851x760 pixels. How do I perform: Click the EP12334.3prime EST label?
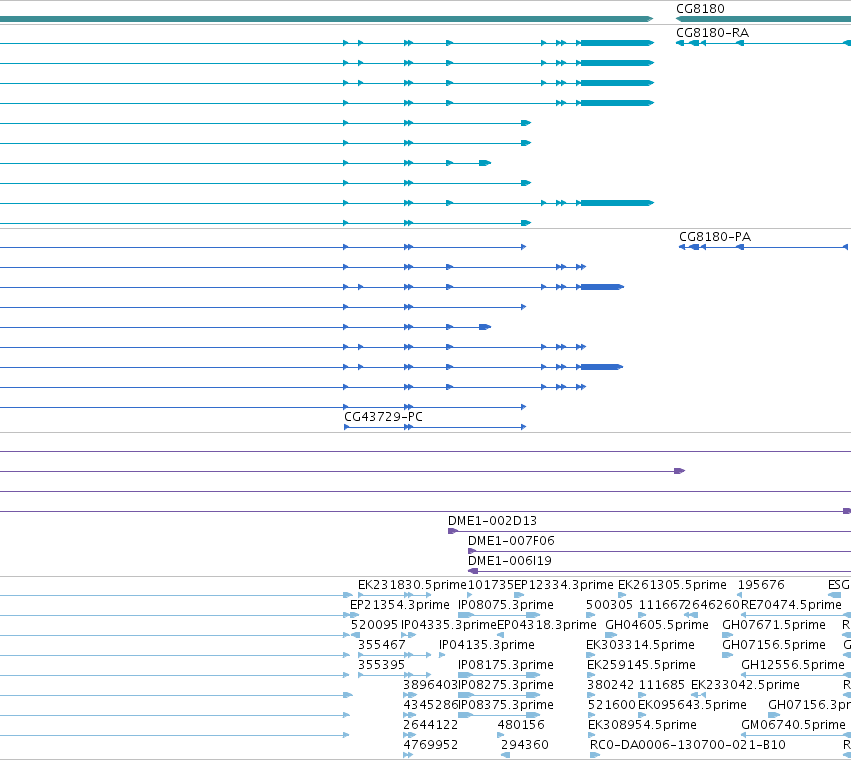563,585
